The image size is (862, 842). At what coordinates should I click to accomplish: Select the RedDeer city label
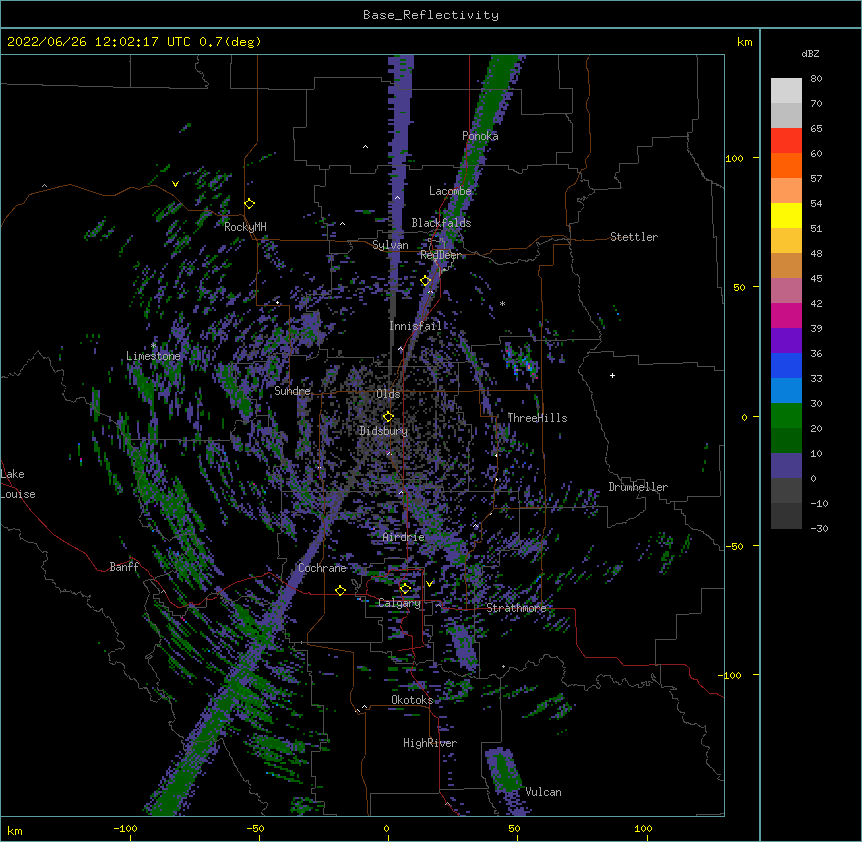point(441,255)
